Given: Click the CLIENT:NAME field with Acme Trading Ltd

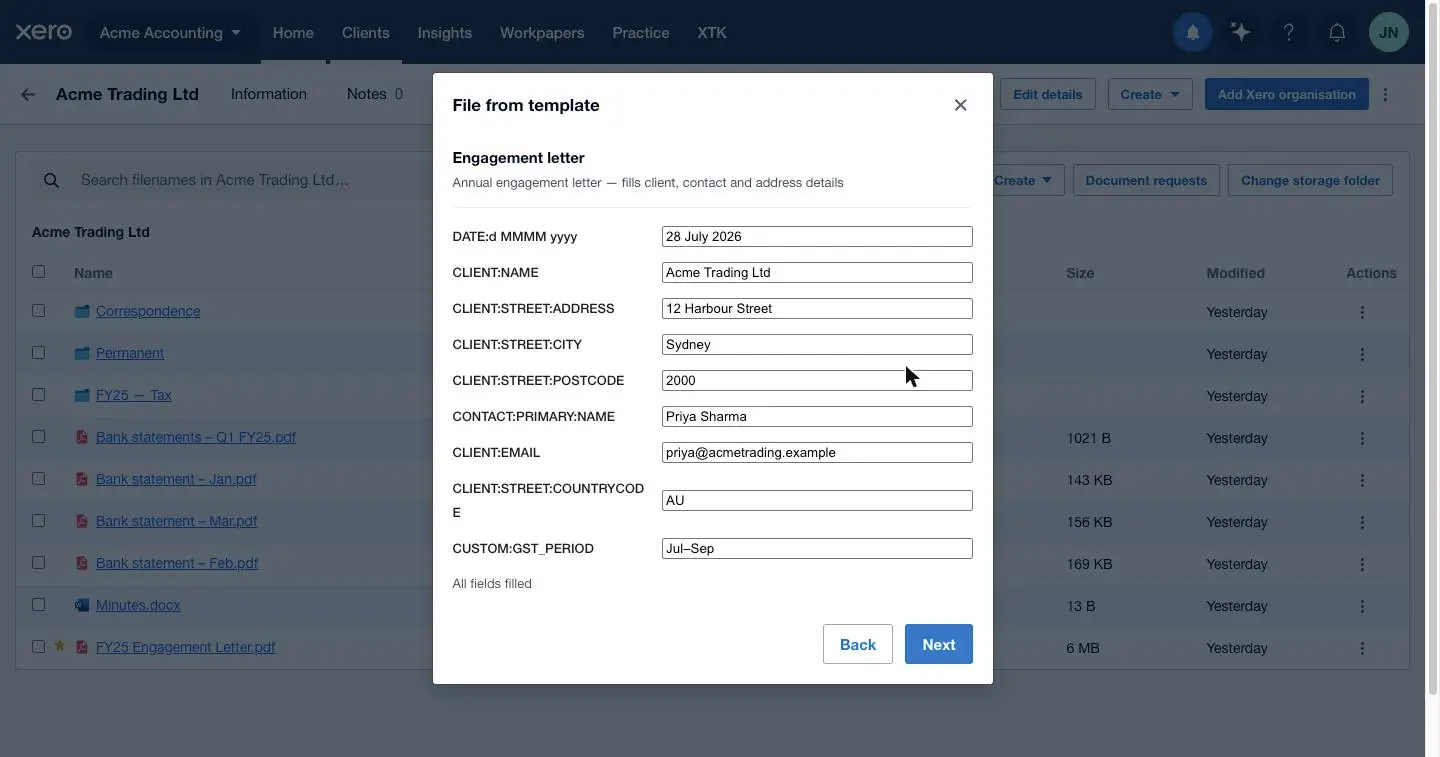Looking at the screenshot, I should pos(817,272).
